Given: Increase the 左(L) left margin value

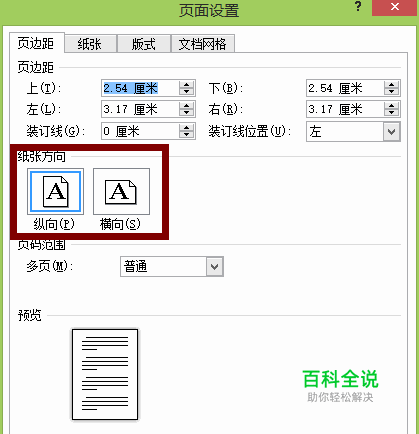Looking at the screenshot, I should click(x=187, y=106).
